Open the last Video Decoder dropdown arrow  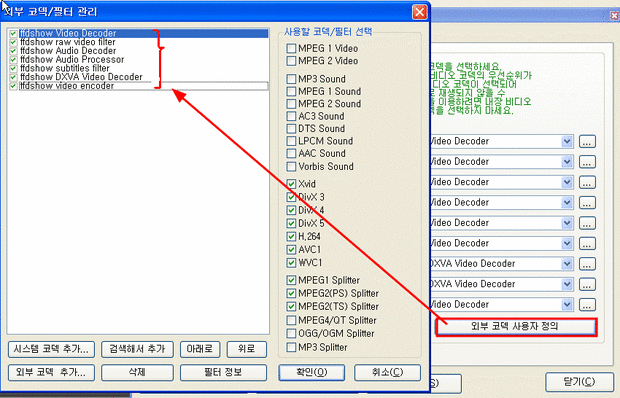point(567,305)
